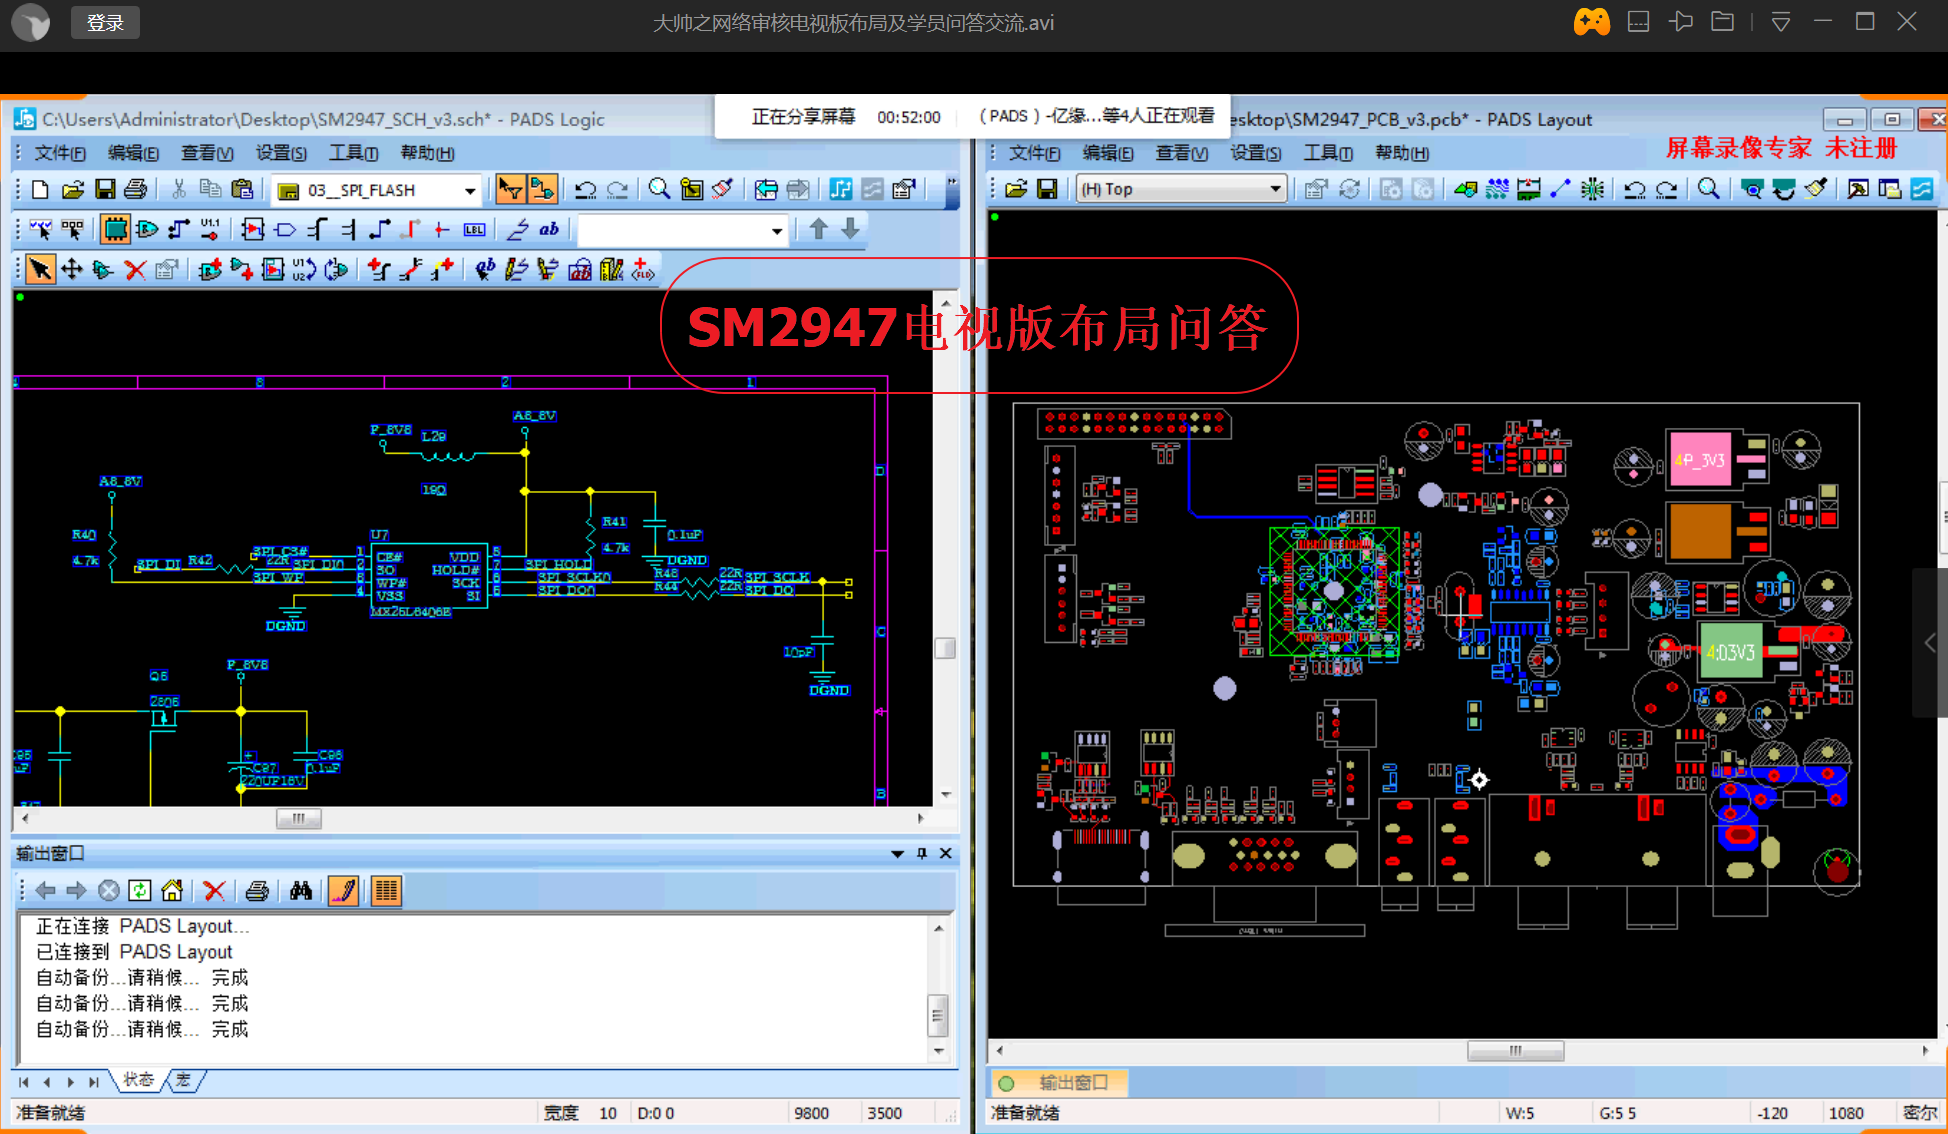Click the Design toolbar icon in PADS Layout

1497,189
